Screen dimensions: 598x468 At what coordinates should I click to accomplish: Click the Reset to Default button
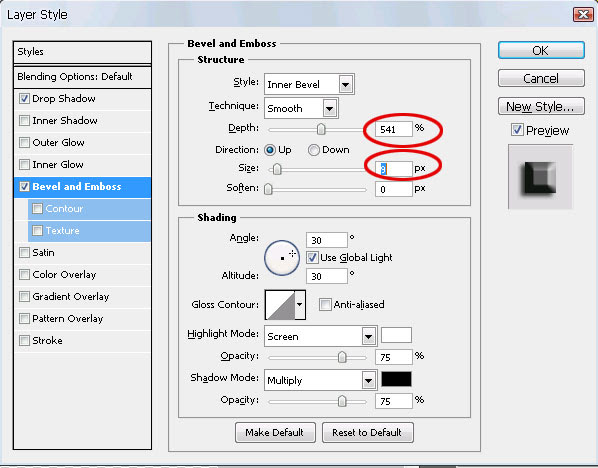click(367, 433)
